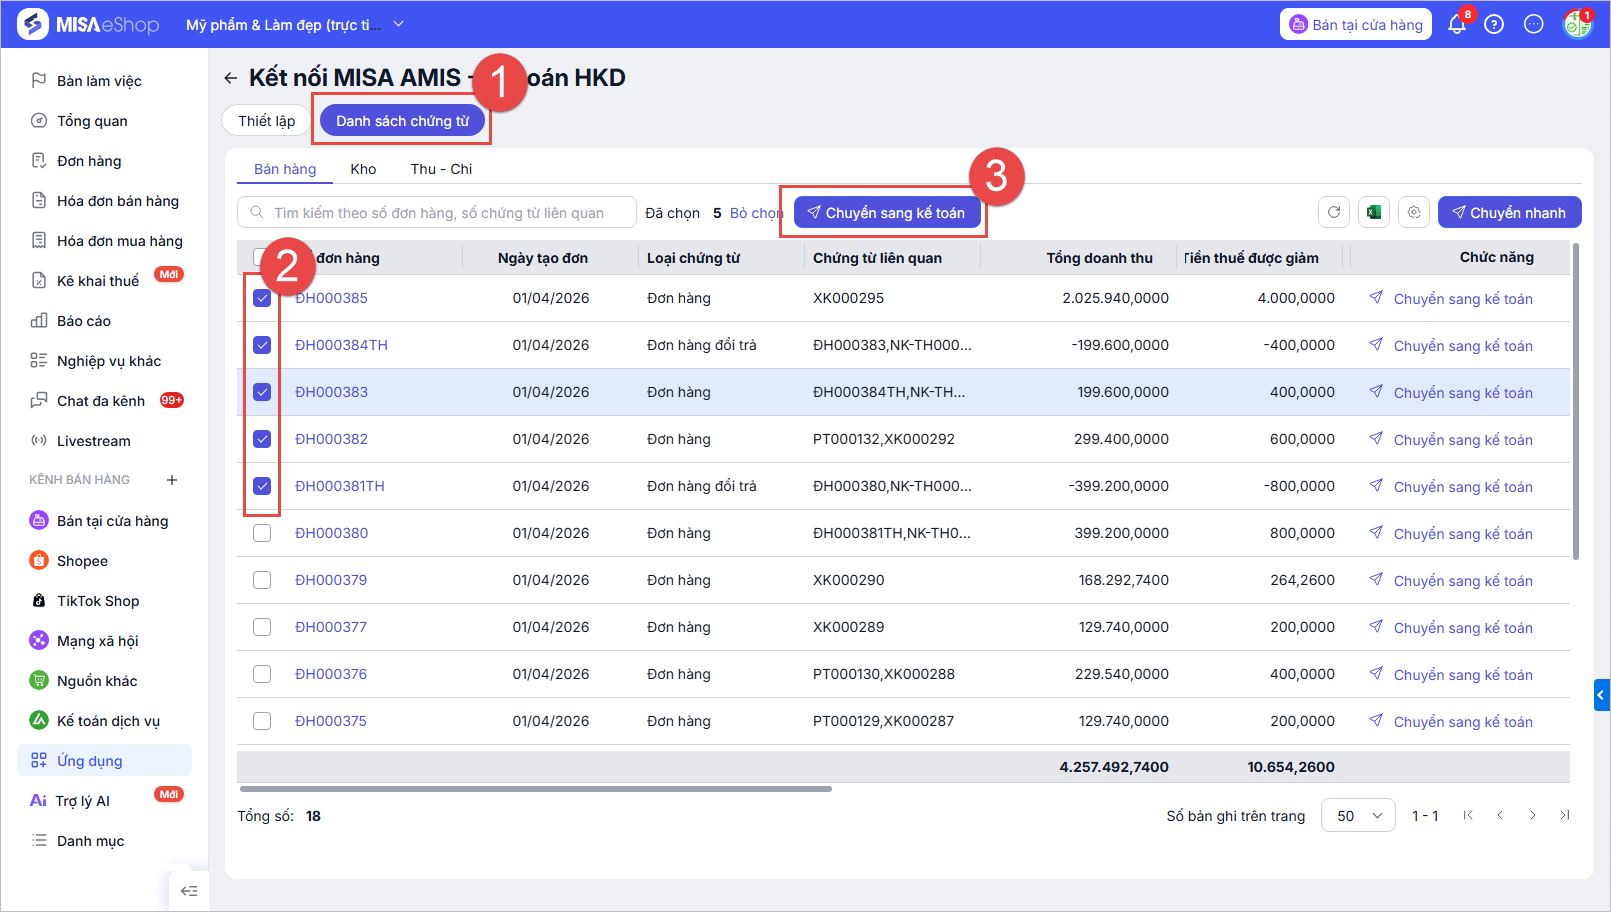
Task: Click the back arrow beside page title
Action: point(231,78)
